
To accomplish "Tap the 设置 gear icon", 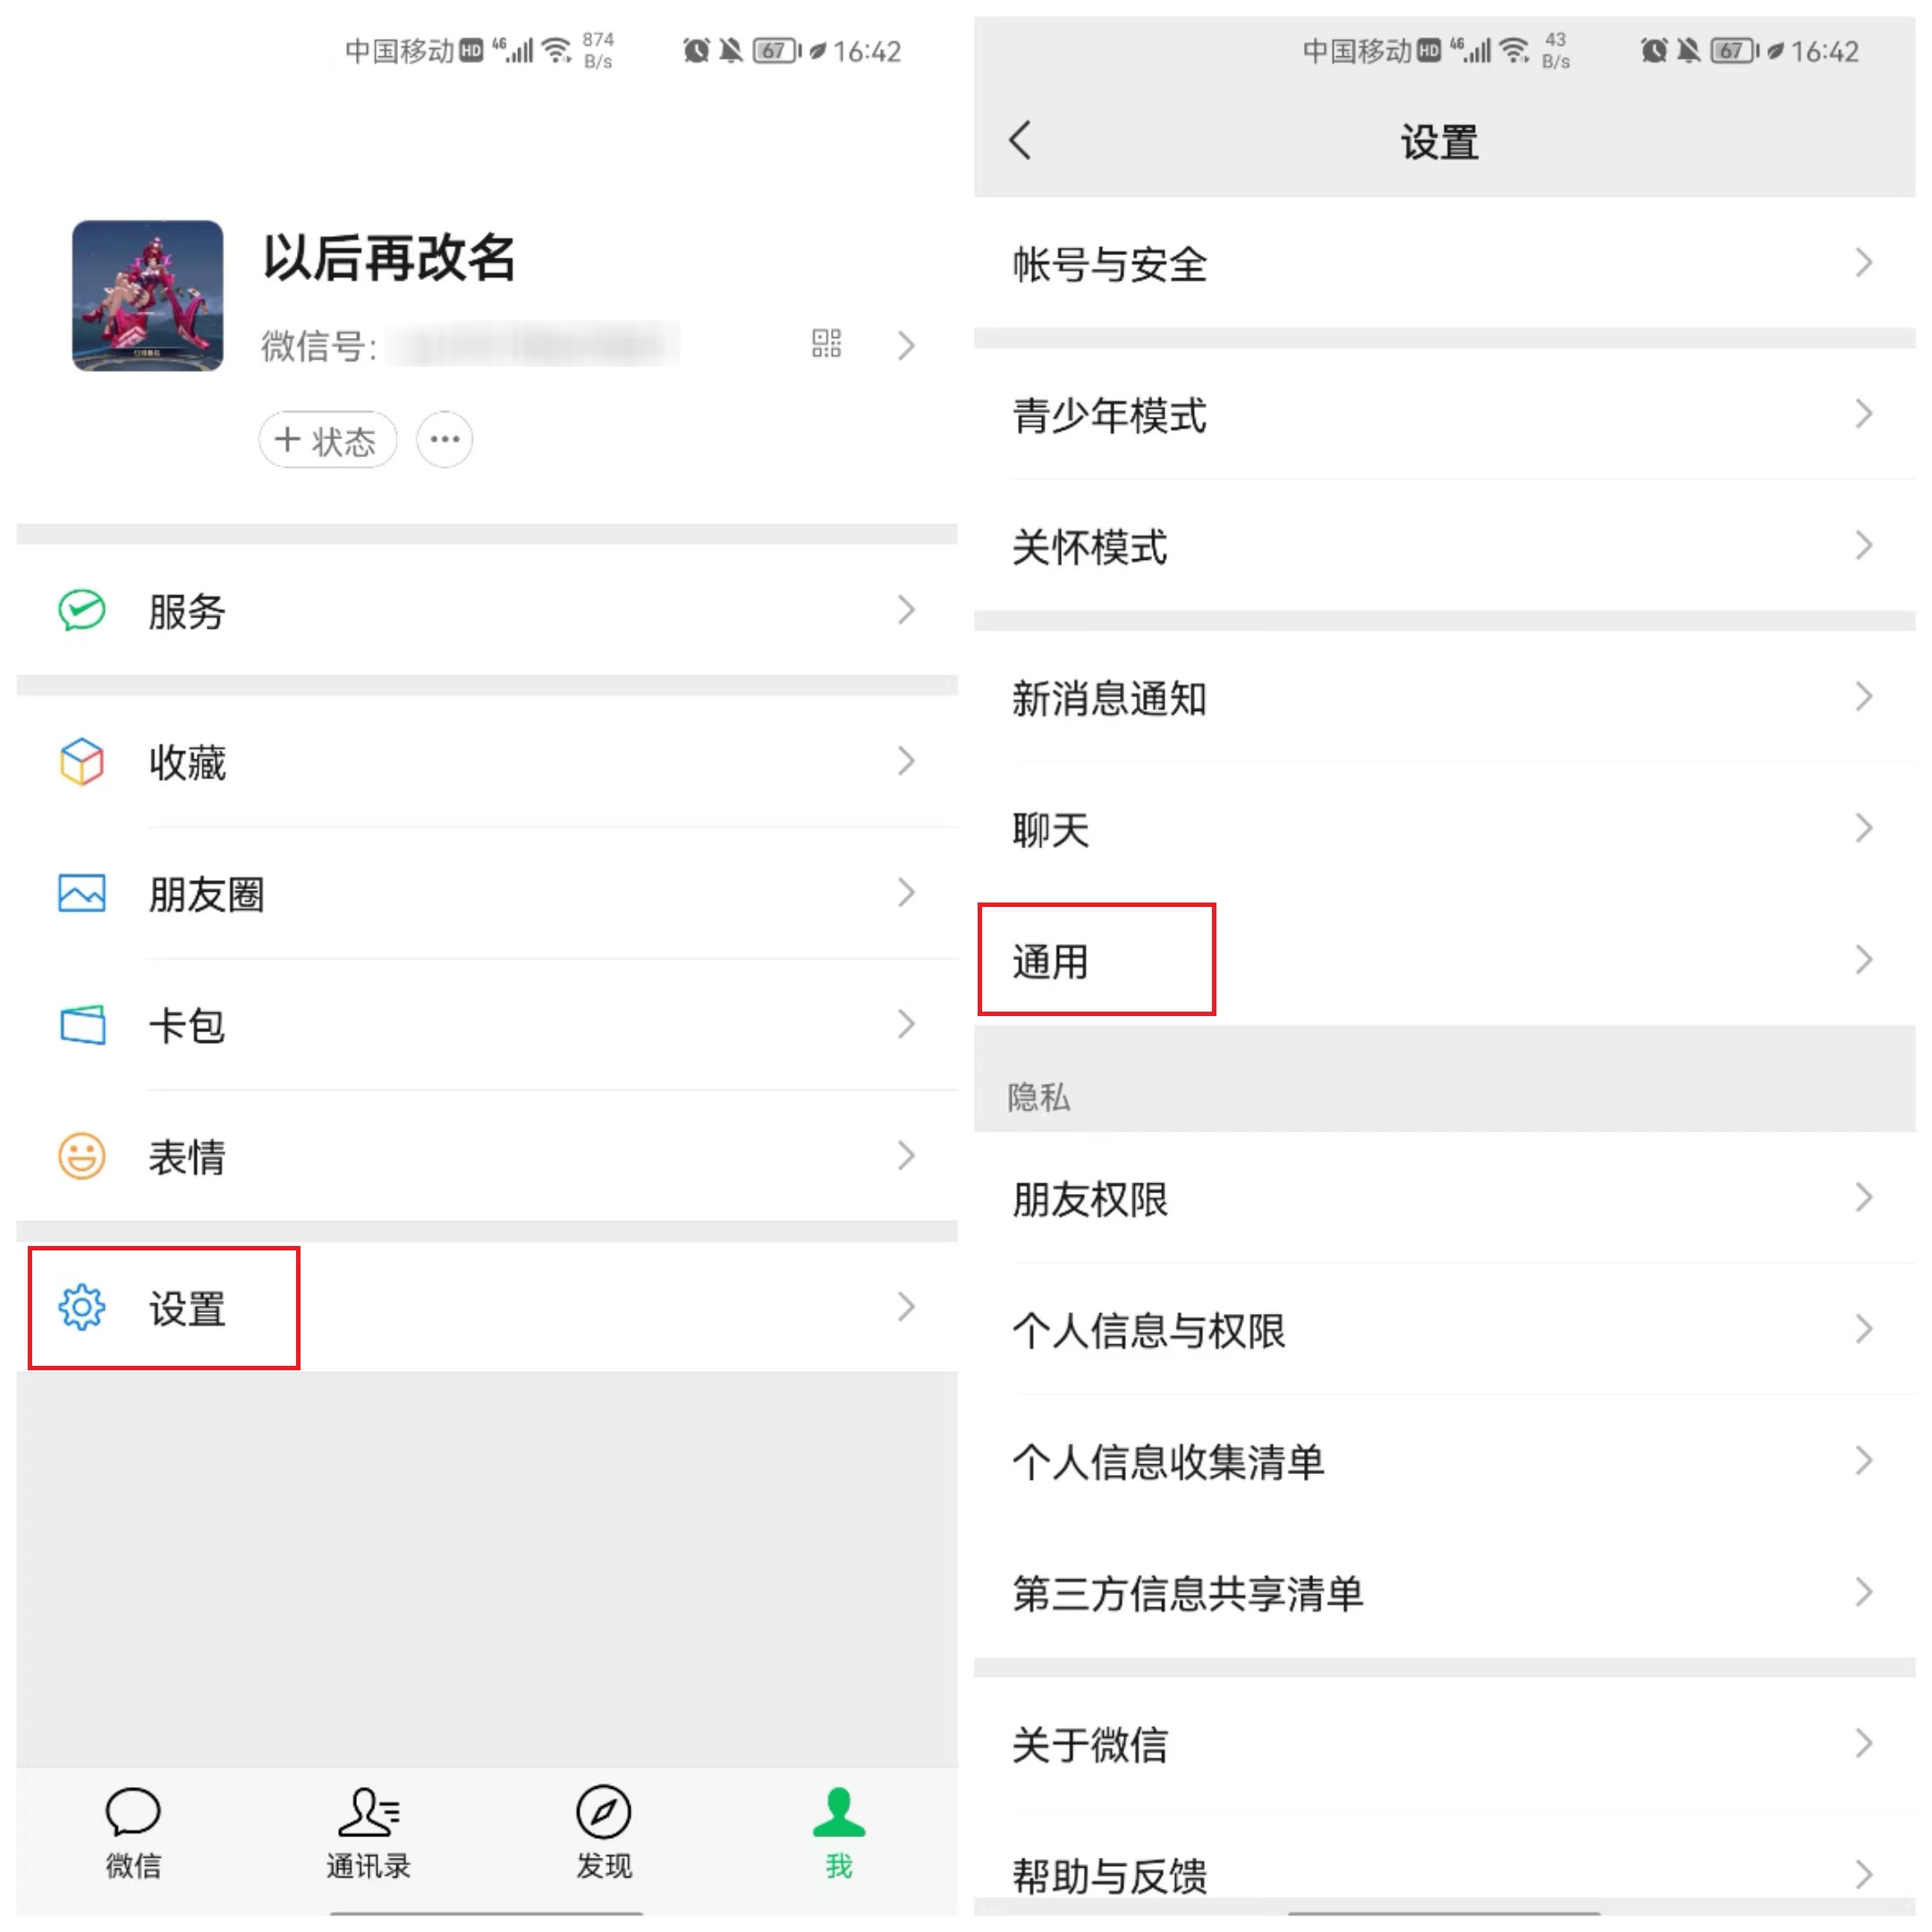I will point(82,1307).
